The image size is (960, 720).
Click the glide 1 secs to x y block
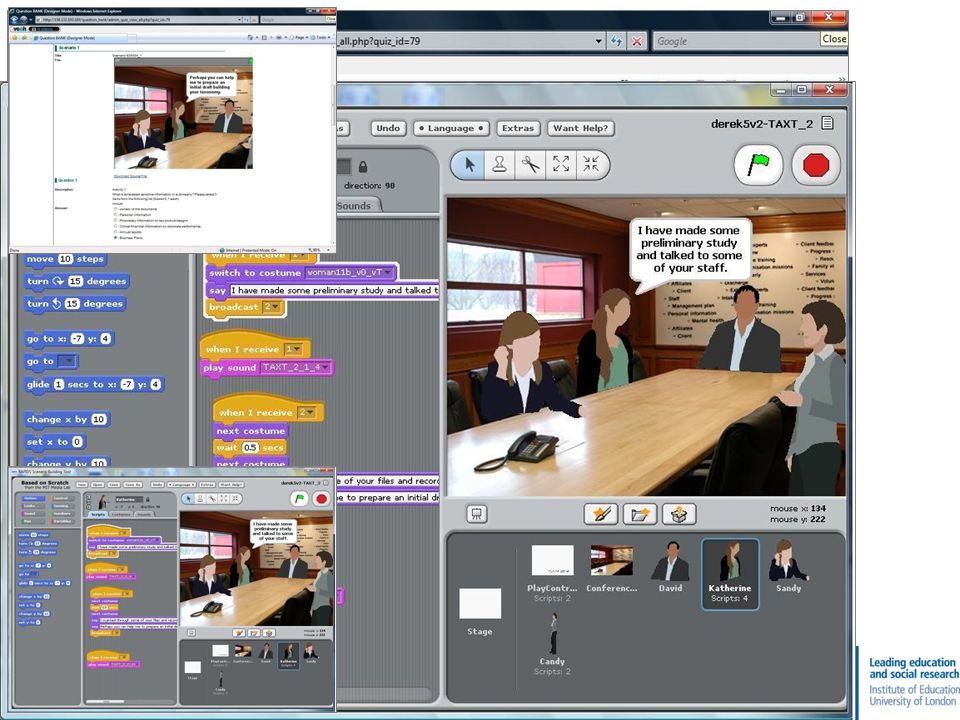[x=94, y=384]
